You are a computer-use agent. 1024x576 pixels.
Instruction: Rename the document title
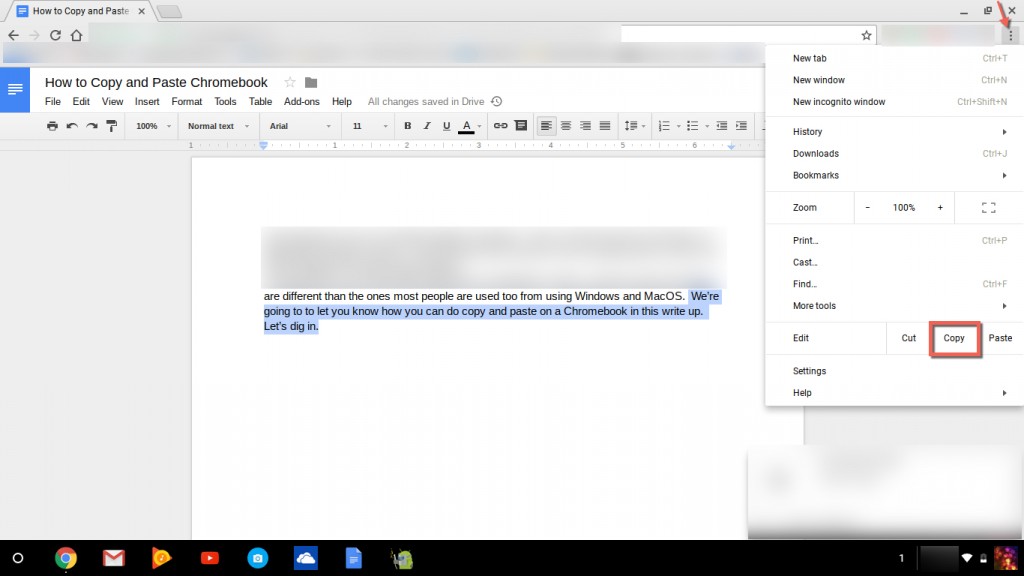click(x=156, y=82)
